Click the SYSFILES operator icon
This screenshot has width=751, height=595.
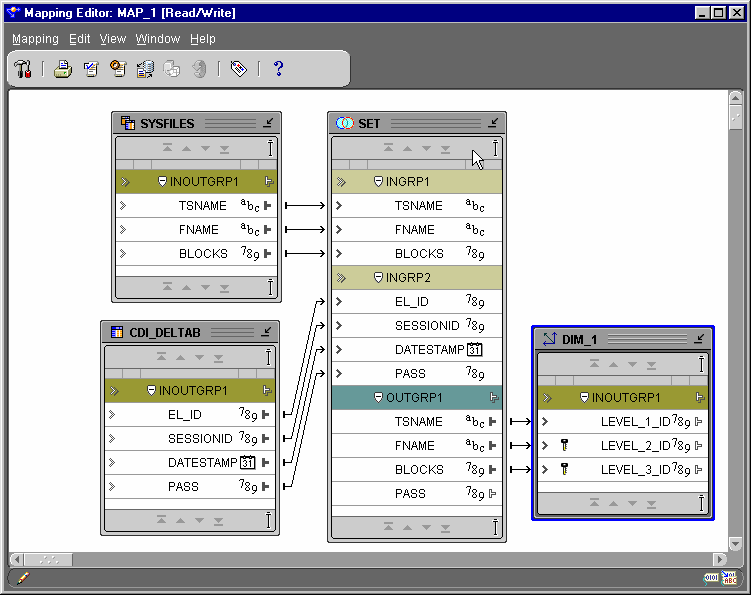pyautogui.click(x=127, y=123)
